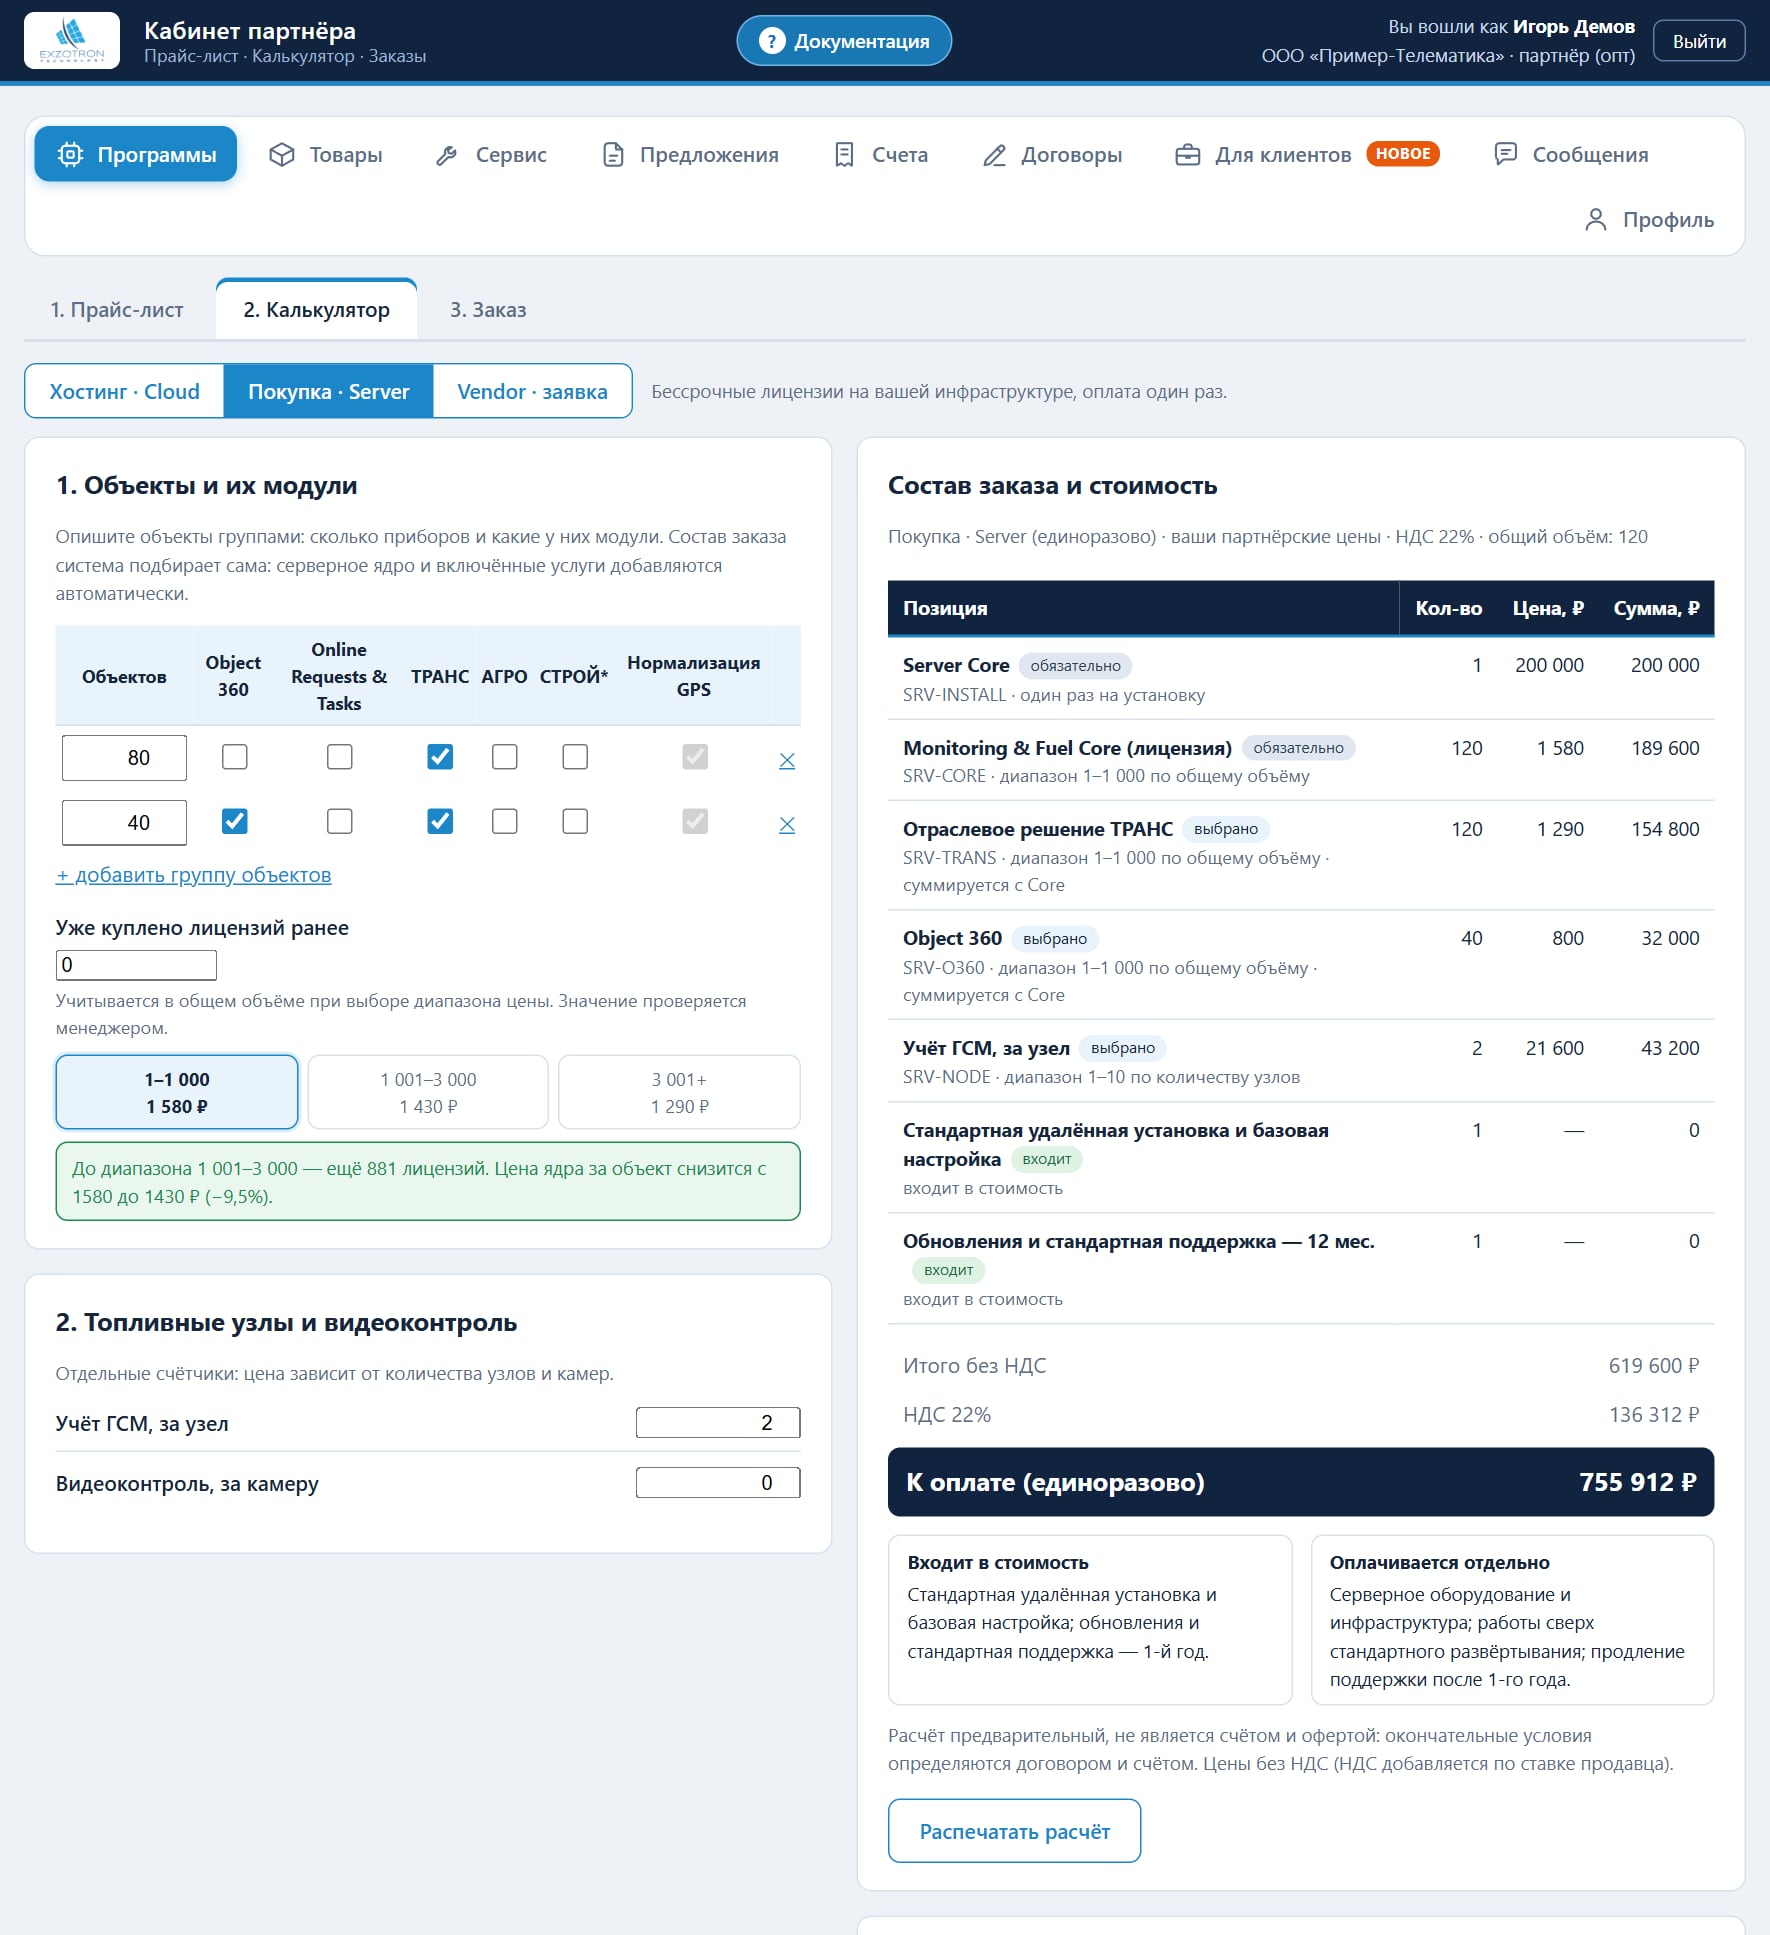
Task: Switch to the 3. Заказ tab
Action: point(488,310)
